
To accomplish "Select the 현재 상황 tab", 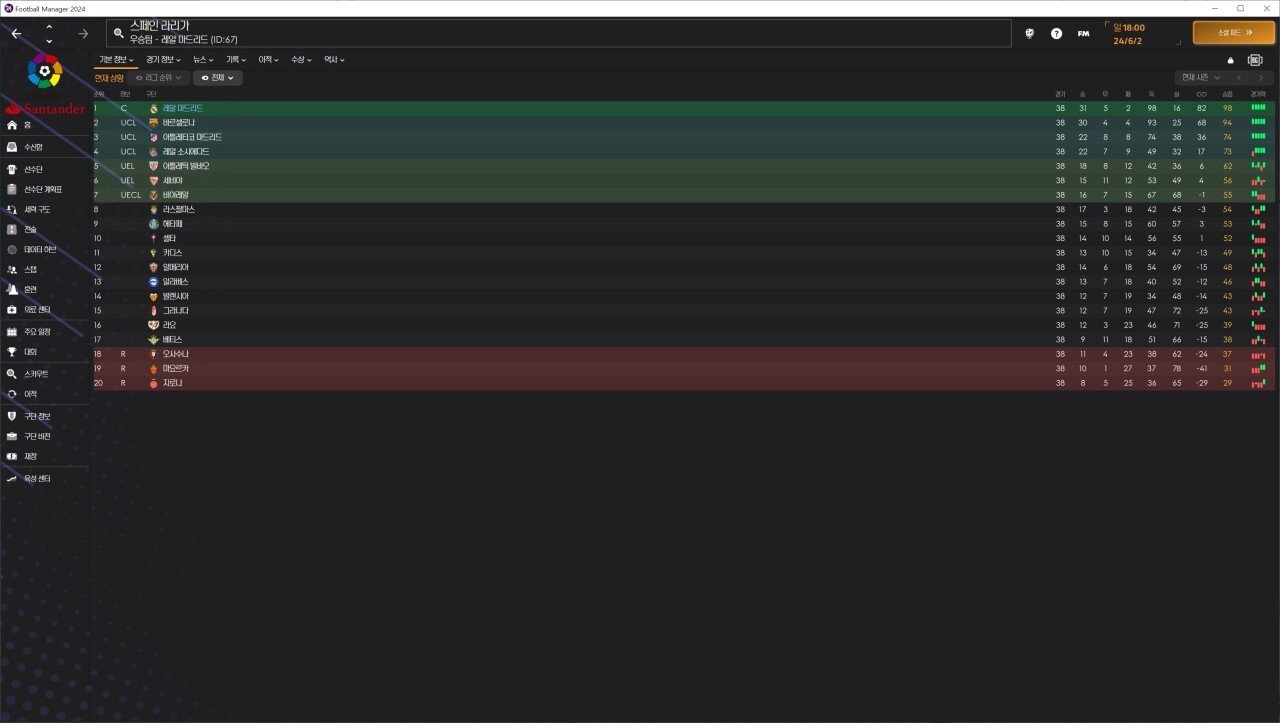I will pyautogui.click(x=109, y=78).
